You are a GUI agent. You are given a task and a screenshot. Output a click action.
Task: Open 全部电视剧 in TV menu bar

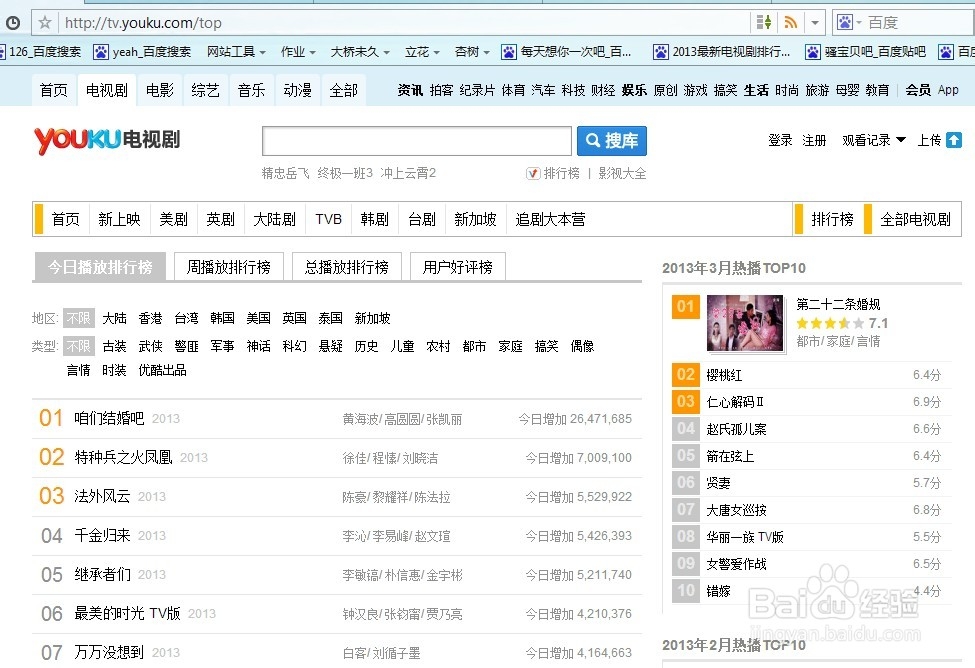pos(915,219)
